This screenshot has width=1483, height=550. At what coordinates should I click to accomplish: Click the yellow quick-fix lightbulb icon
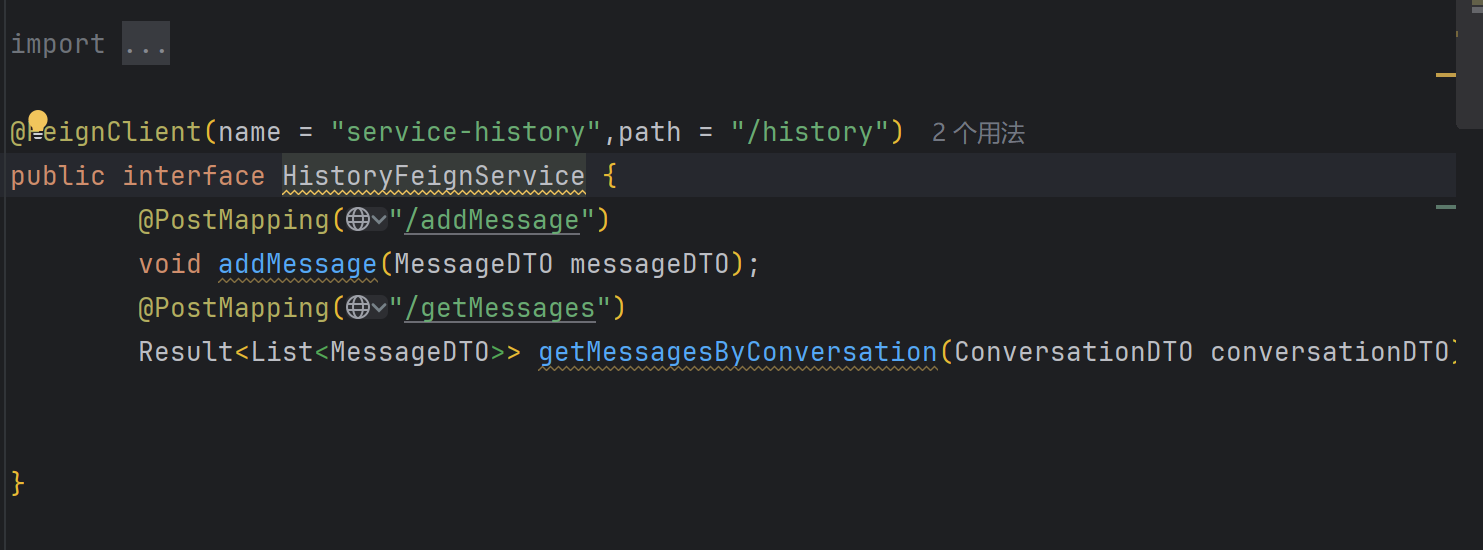click(38, 122)
